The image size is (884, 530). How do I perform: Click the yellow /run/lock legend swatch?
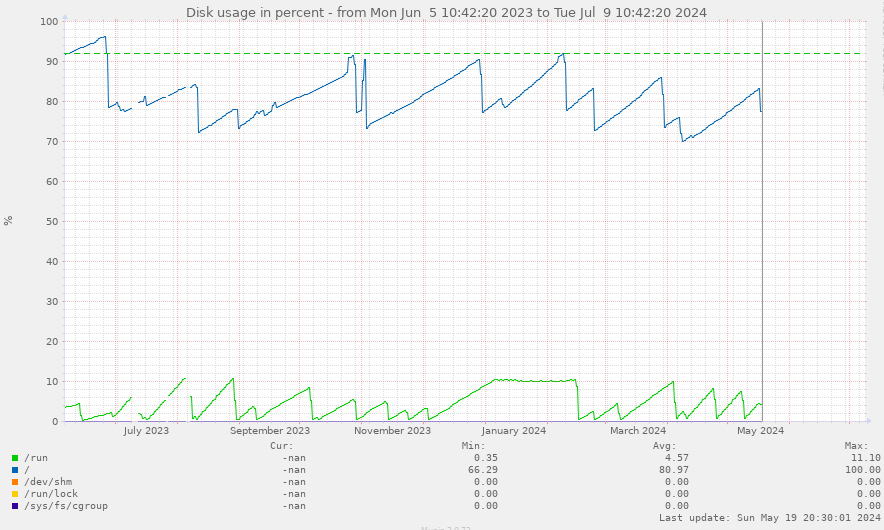pyautogui.click(x=15, y=493)
